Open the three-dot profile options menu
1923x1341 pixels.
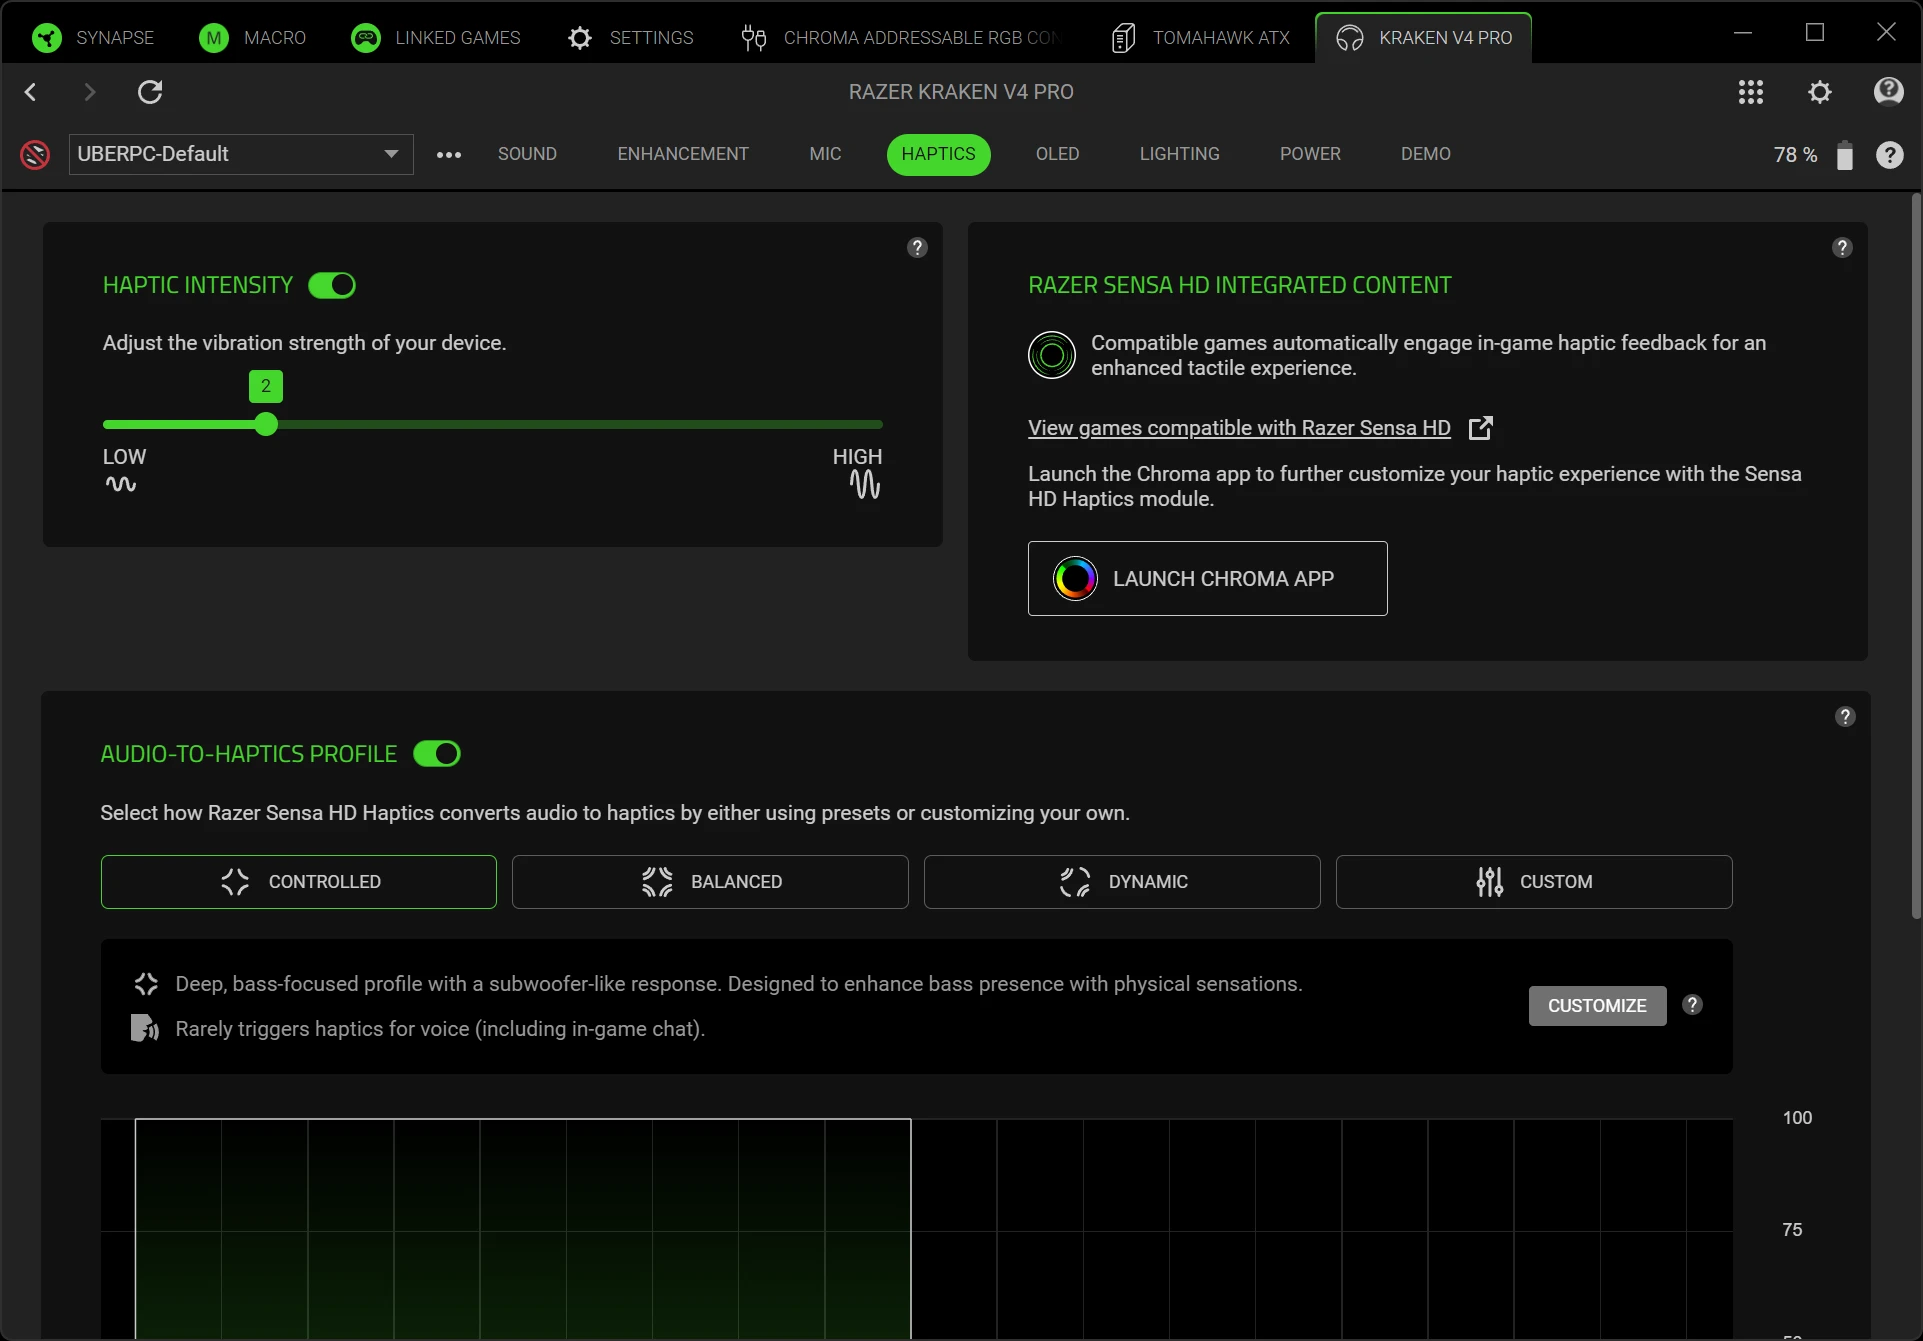click(449, 155)
